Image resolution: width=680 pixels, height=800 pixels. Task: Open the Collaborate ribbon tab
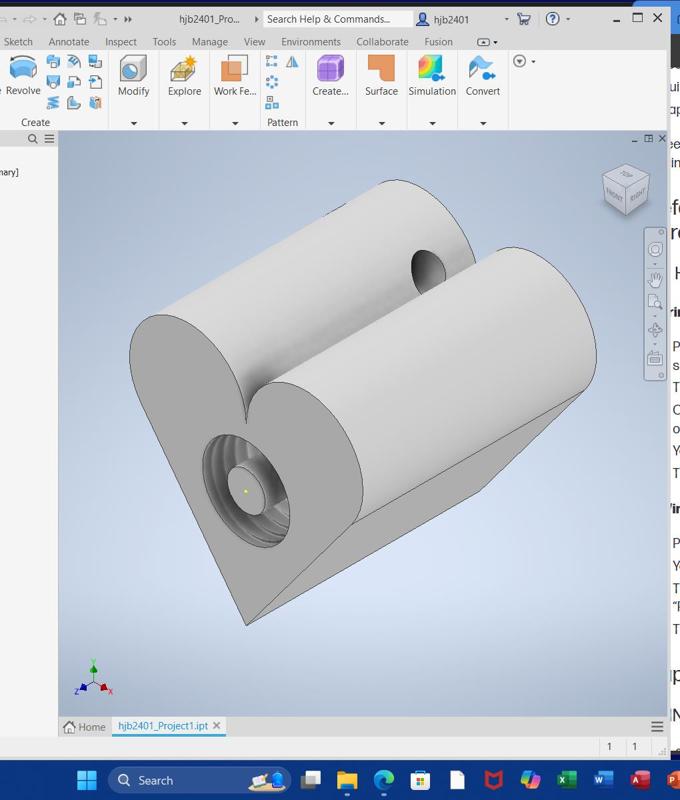click(x=382, y=42)
